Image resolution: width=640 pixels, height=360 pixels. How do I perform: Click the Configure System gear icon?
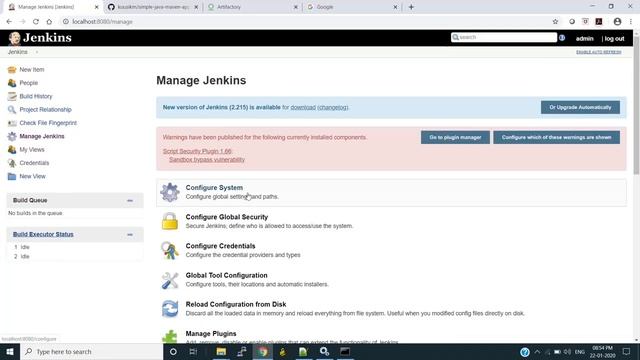tap(170, 192)
